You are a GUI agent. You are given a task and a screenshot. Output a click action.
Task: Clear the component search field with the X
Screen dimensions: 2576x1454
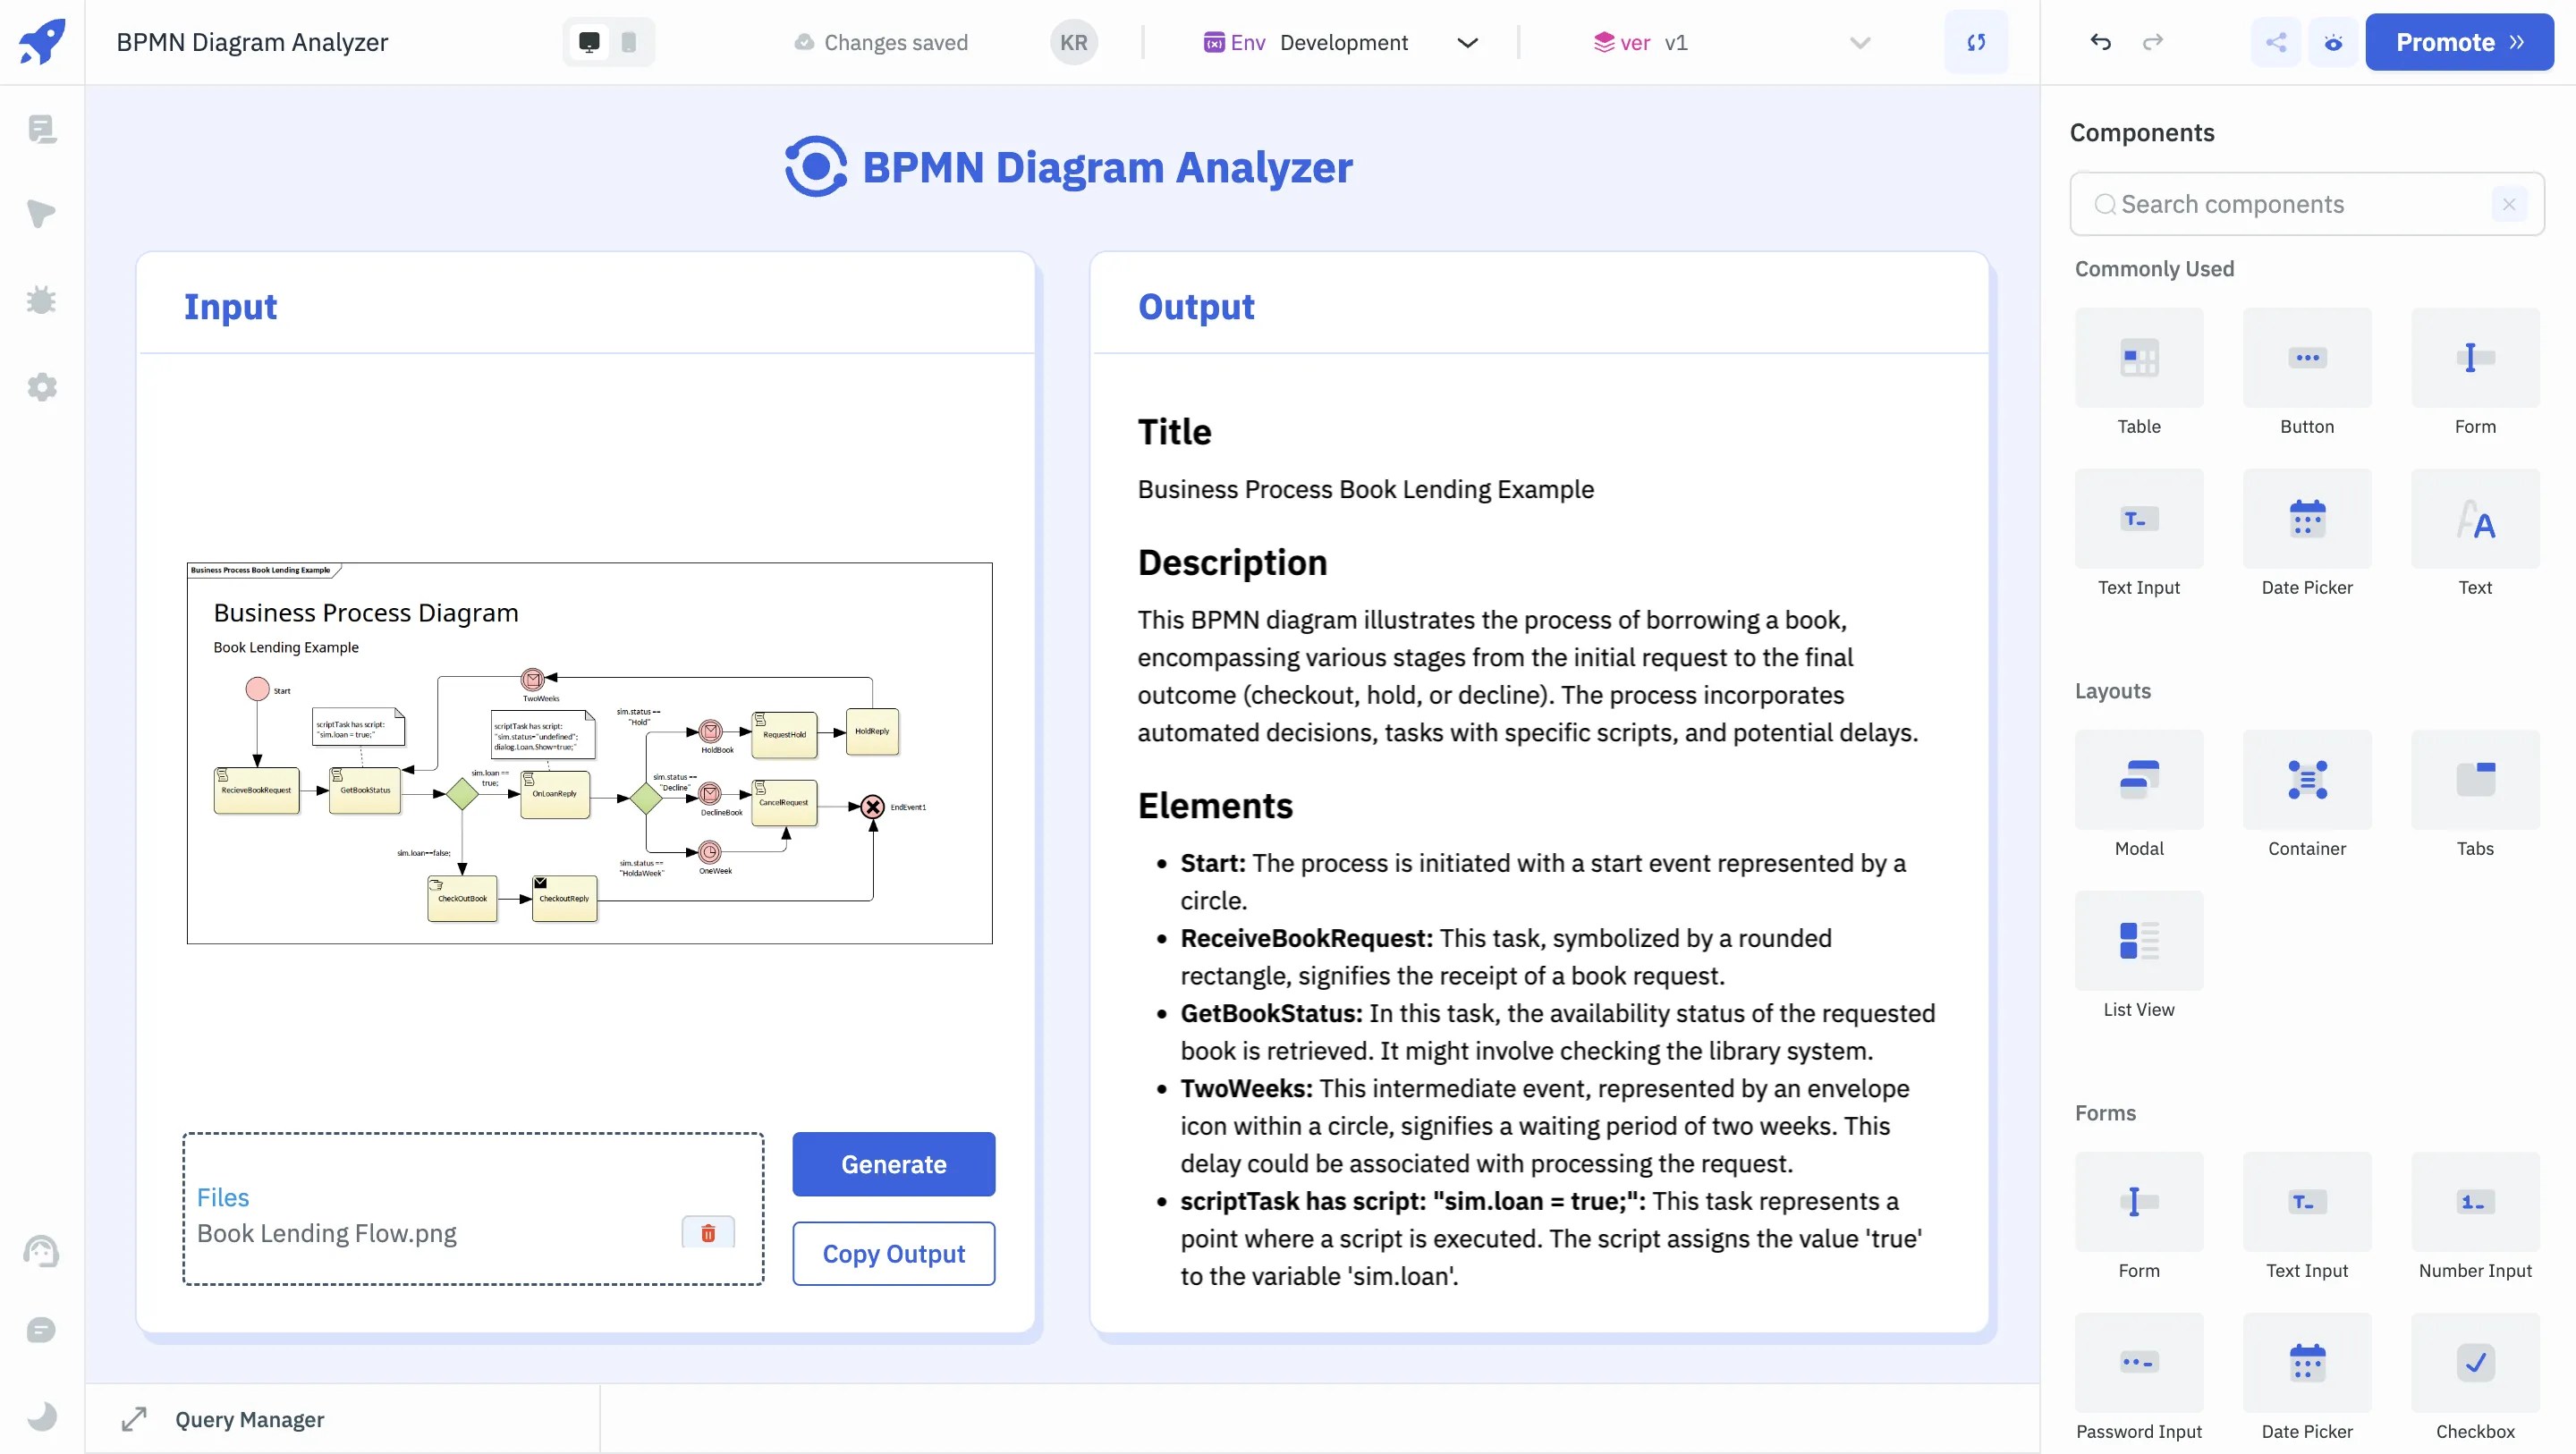point(2509,204)
